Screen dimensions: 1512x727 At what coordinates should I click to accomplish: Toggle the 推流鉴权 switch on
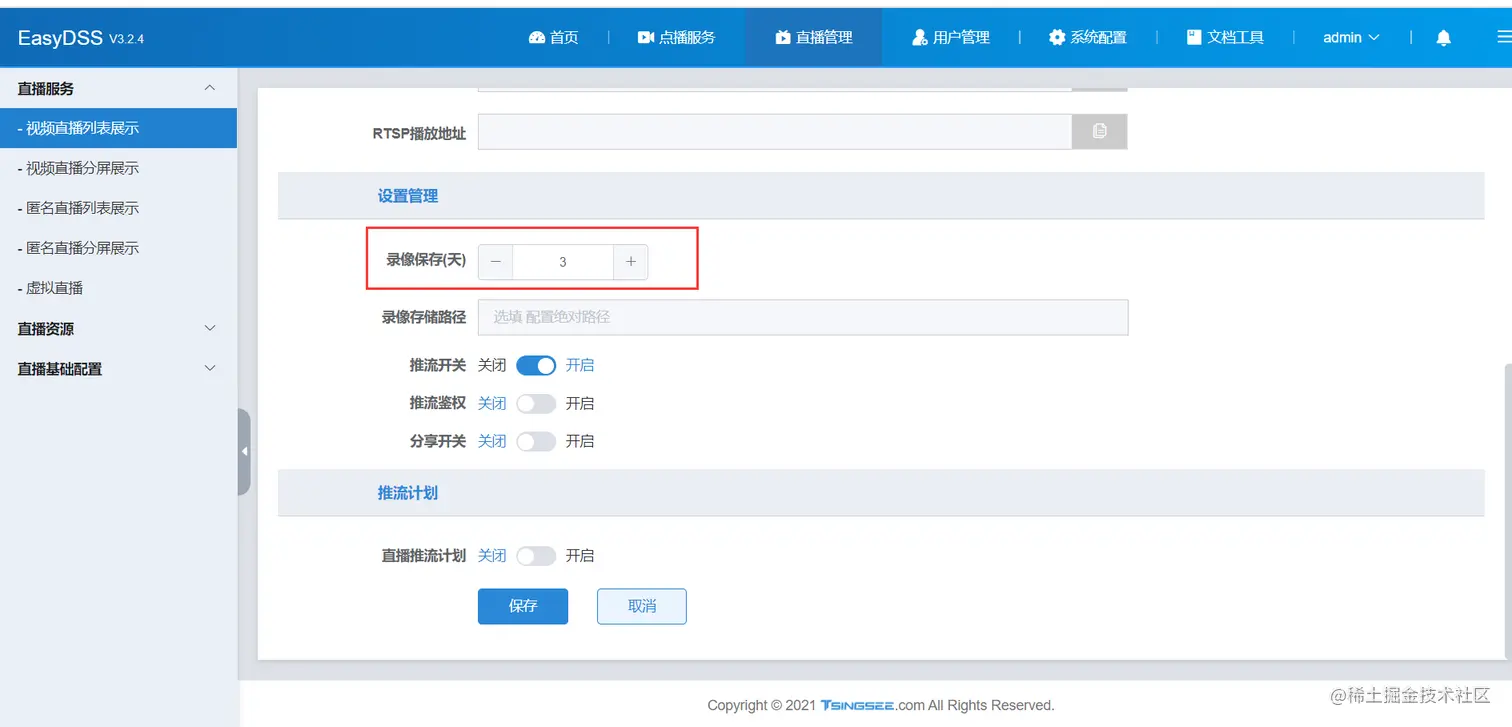pos(536,404)
